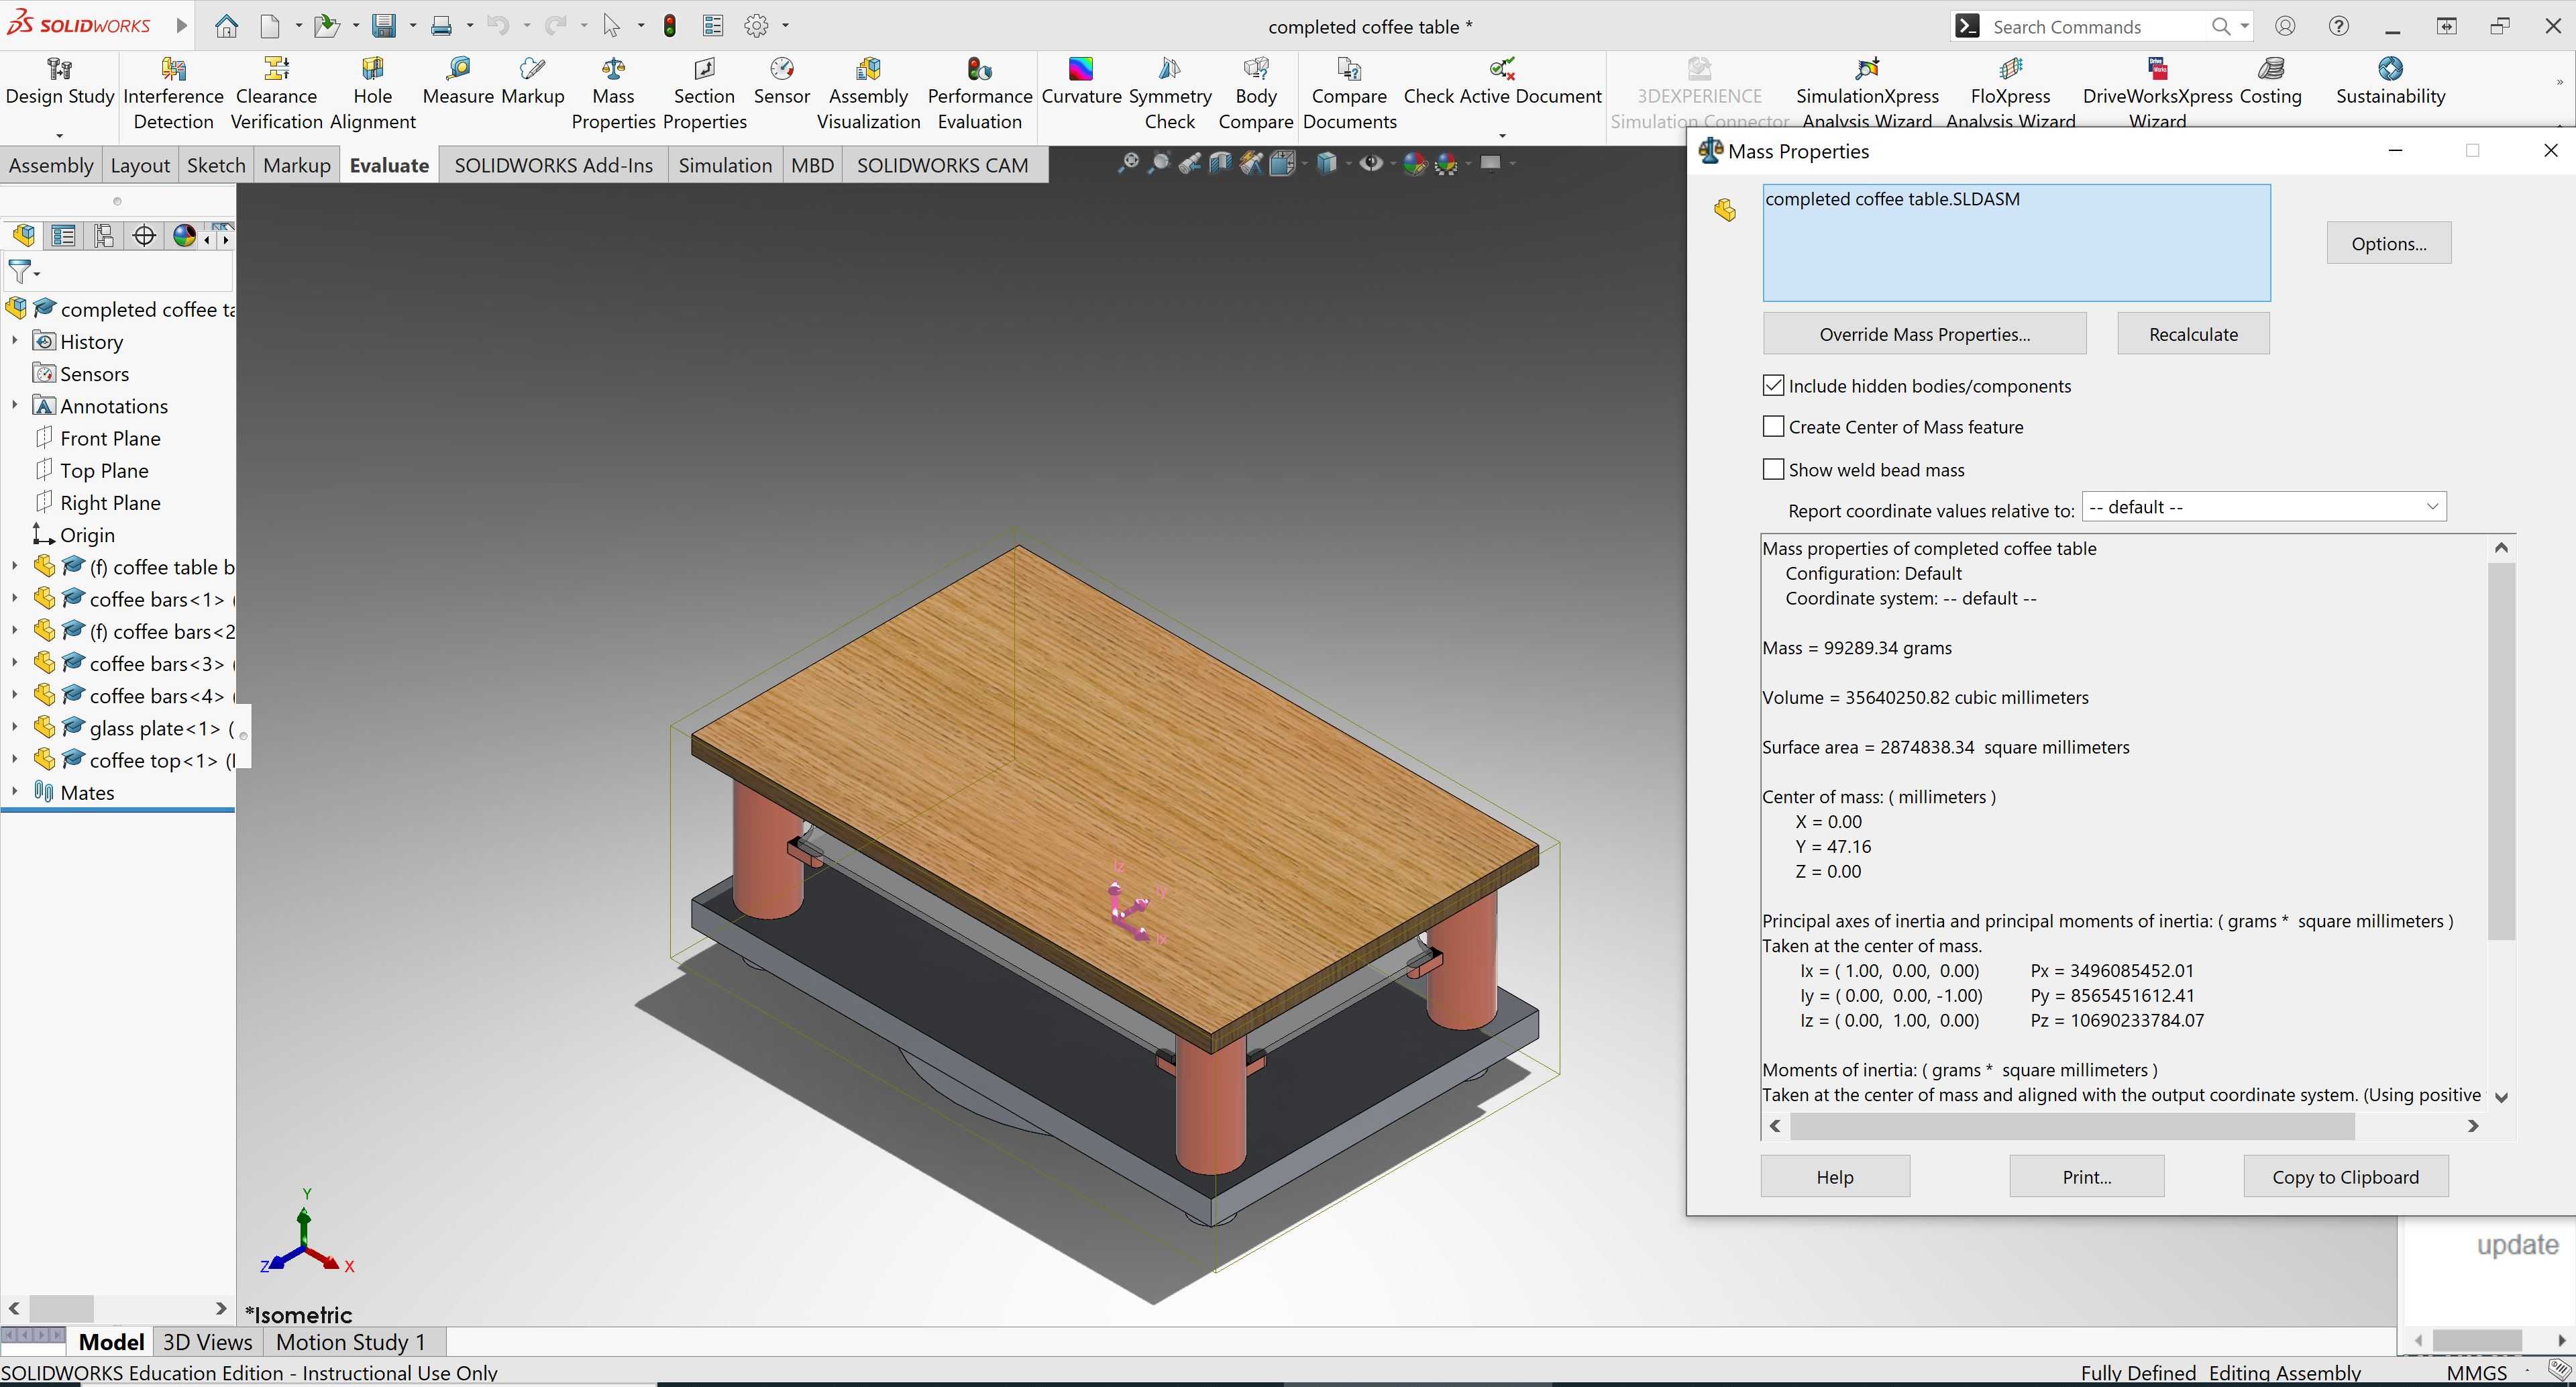The height and width of the screenshot is (1387, 2576).
Task: Check Show weld bead mass
Action: tap(1773, 470)
